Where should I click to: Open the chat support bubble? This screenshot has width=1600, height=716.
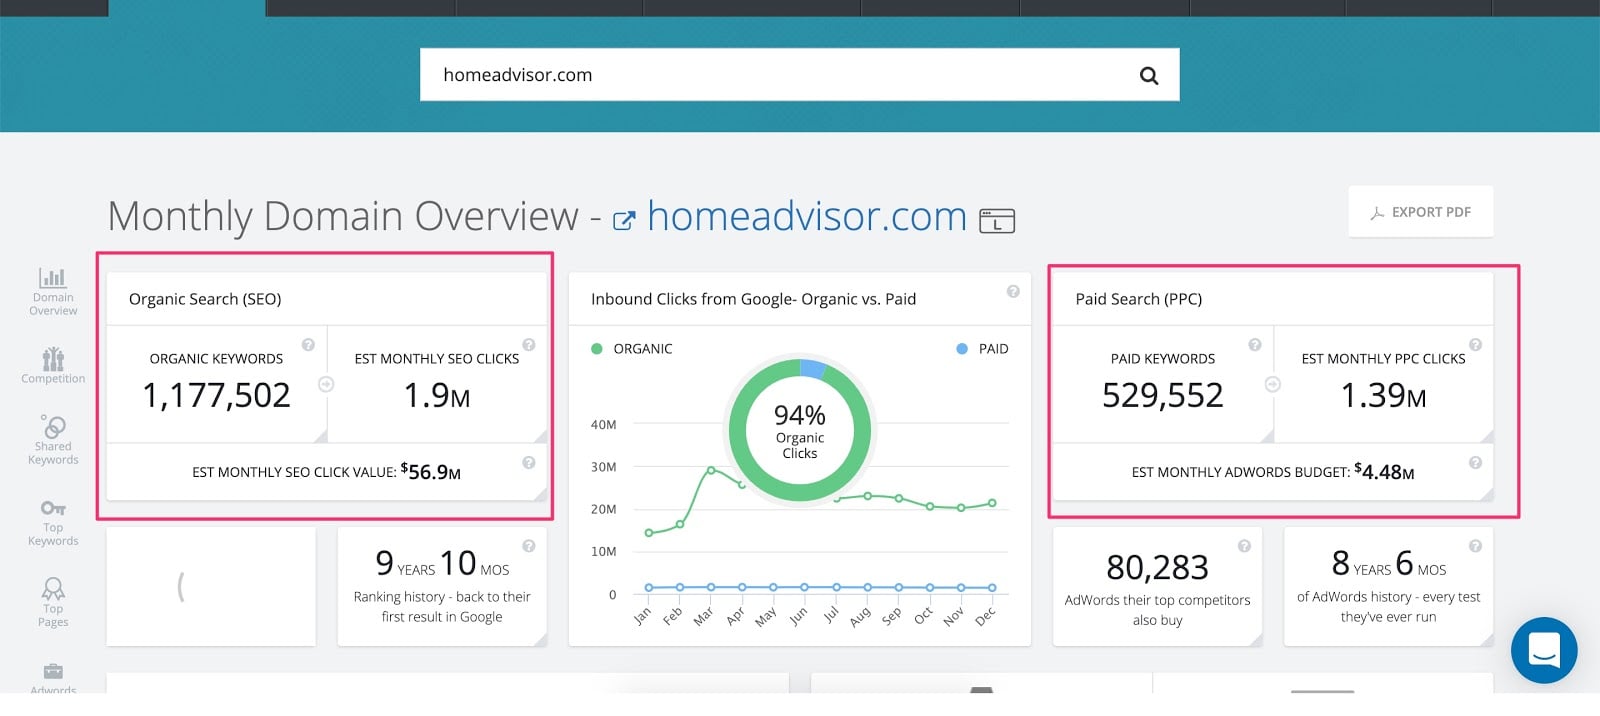1544,650
